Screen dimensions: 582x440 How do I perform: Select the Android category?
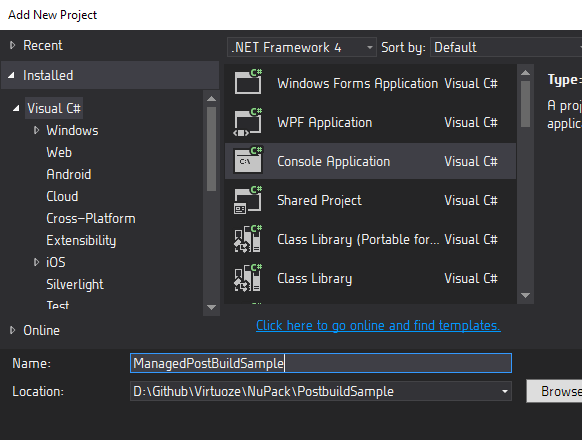pyautogui.click(x=69, y=174)
